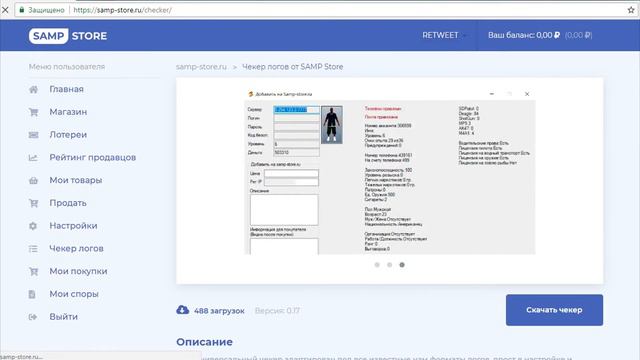Click the Выйти logout icon
This screenshot has height=360, width=640.
tap(33, 317)
